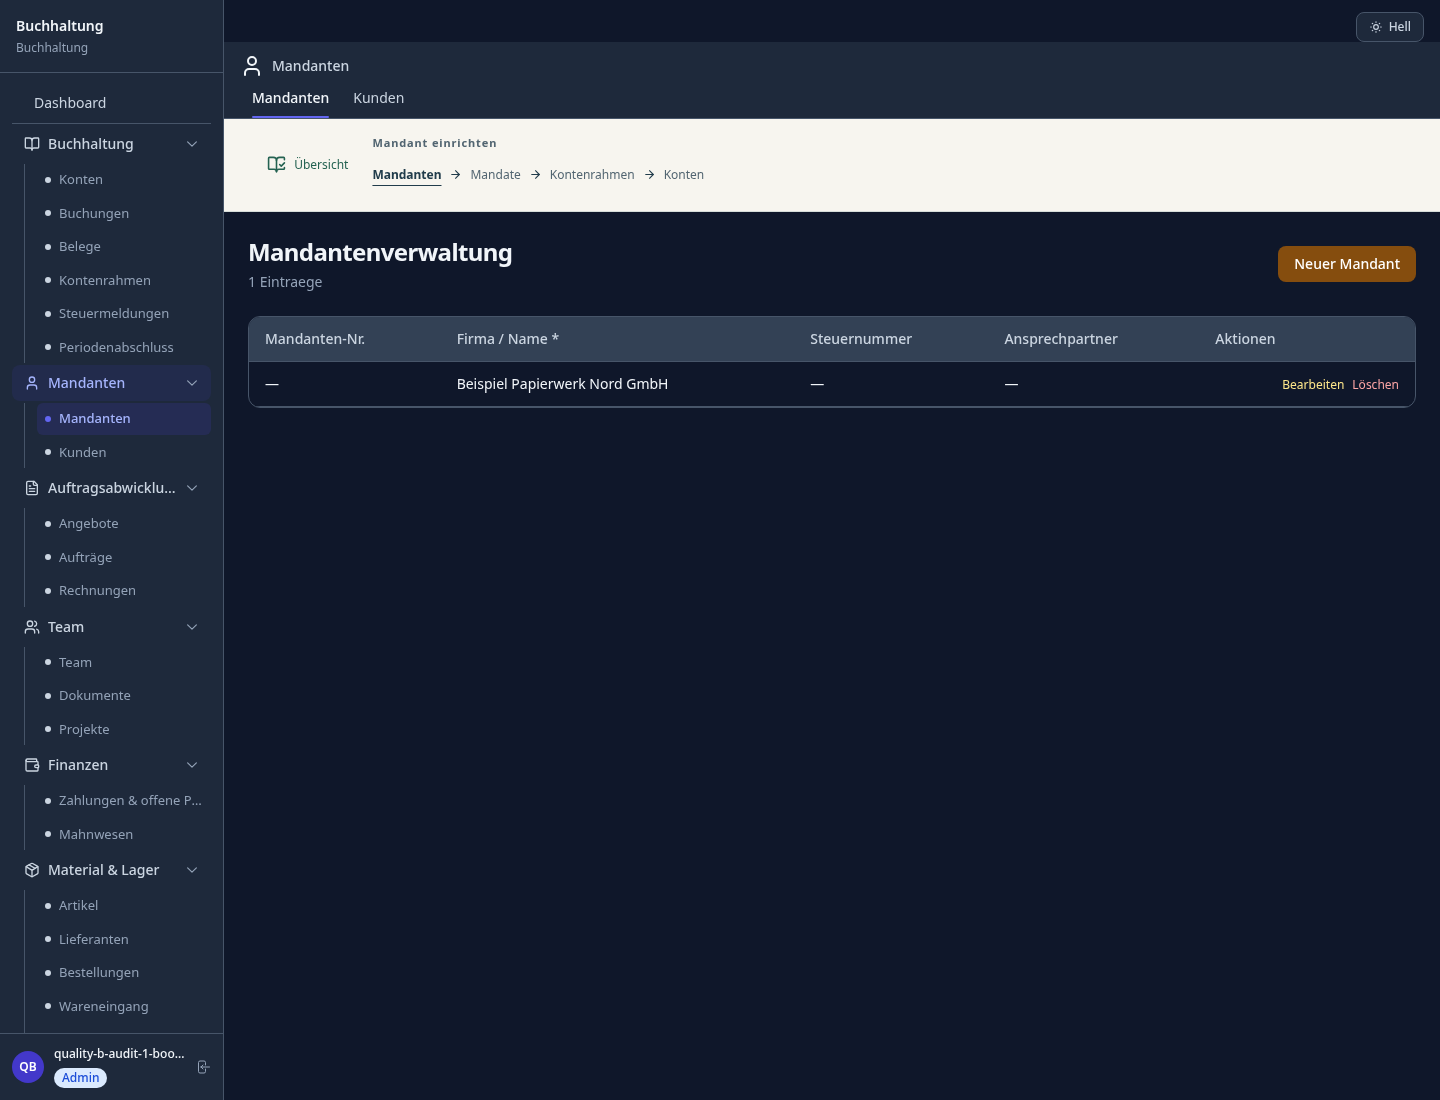Viewport: 1440px width, 1100px height.
Task: Open Steuermeldungen in the sidebar
Action: pyautogui.click(x=124, y=314)
